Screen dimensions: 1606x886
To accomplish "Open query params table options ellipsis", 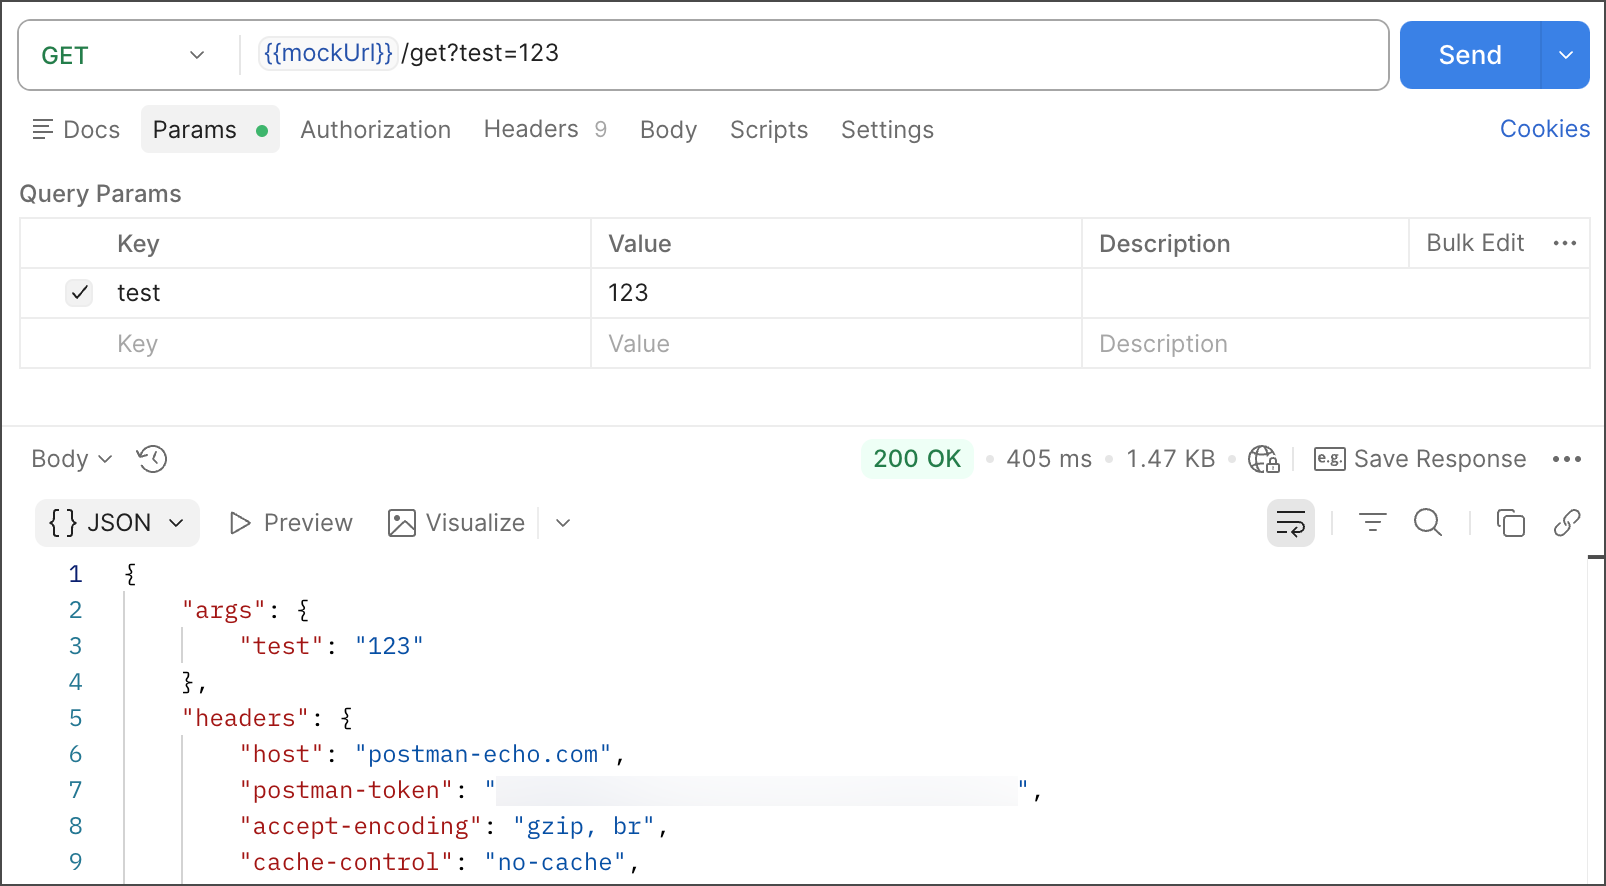I will coord(1564,244).
